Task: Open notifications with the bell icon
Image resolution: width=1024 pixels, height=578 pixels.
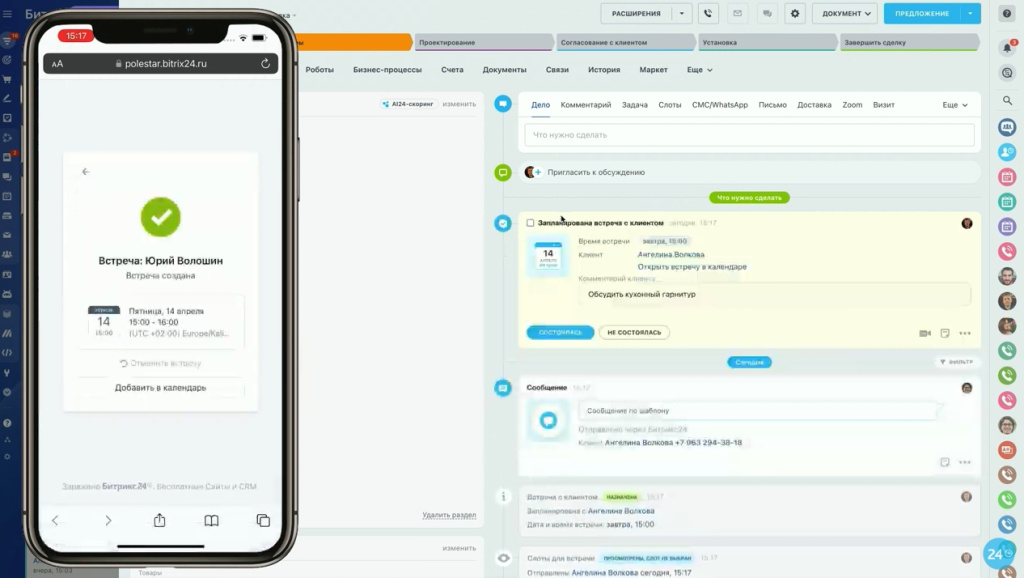Action: (1005, 46)
